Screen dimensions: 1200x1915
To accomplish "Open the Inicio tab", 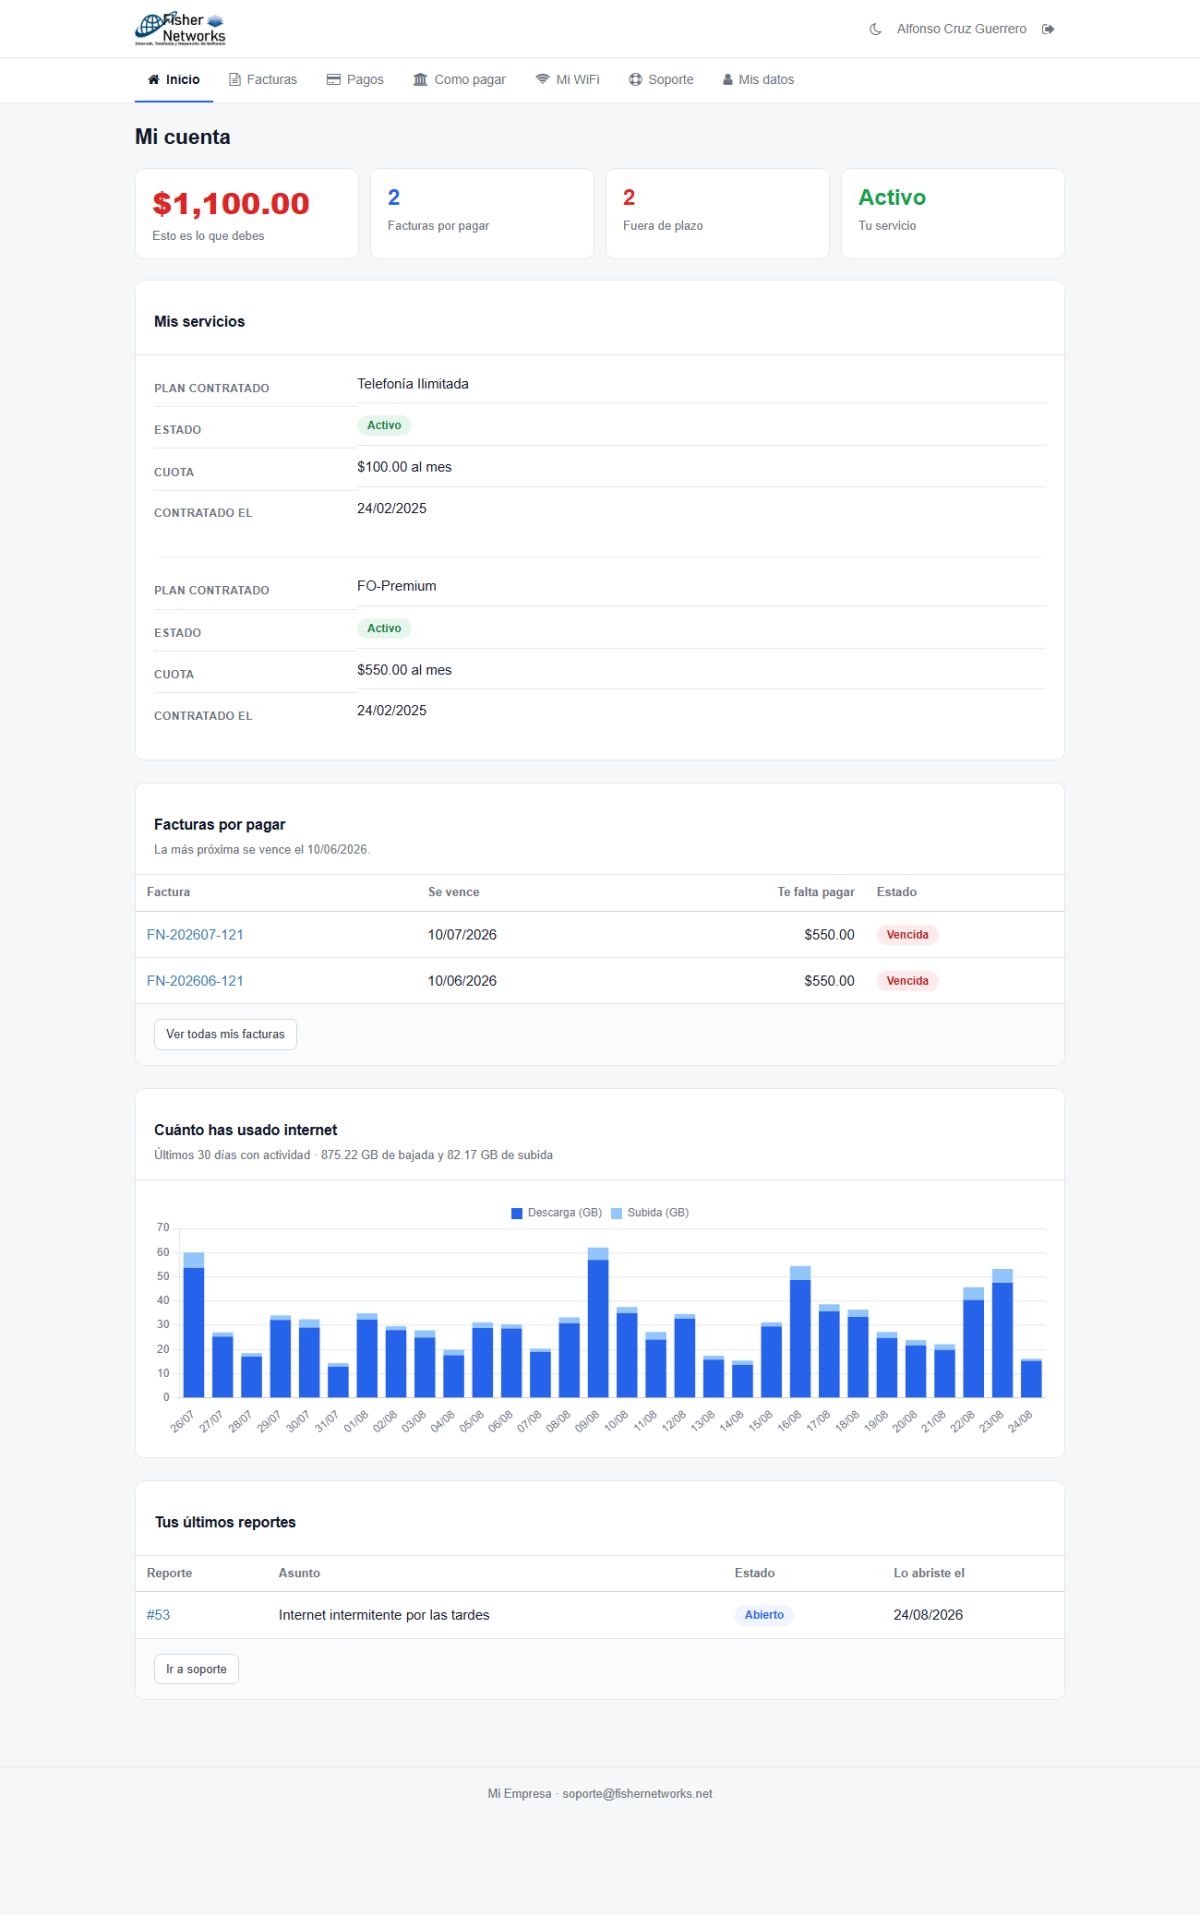I will coord(174,80).
